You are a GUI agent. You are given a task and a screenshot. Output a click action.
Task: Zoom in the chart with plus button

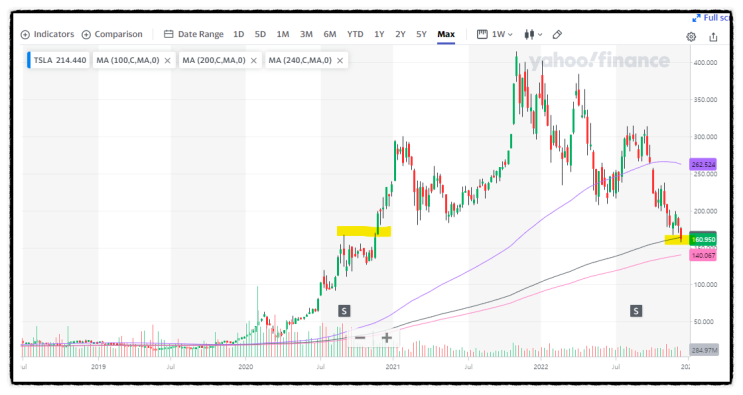387,338
